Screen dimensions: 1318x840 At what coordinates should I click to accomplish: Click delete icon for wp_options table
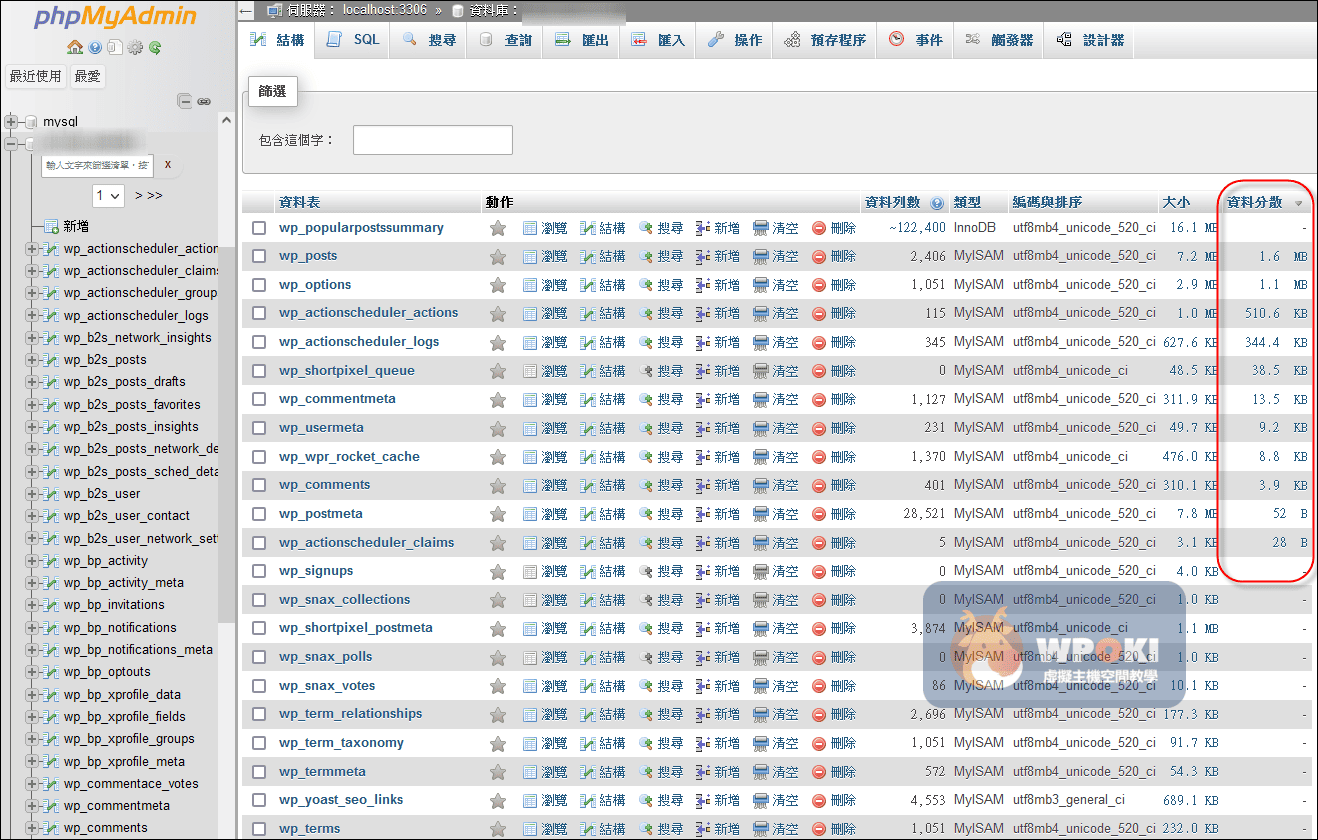click(819, 286)
